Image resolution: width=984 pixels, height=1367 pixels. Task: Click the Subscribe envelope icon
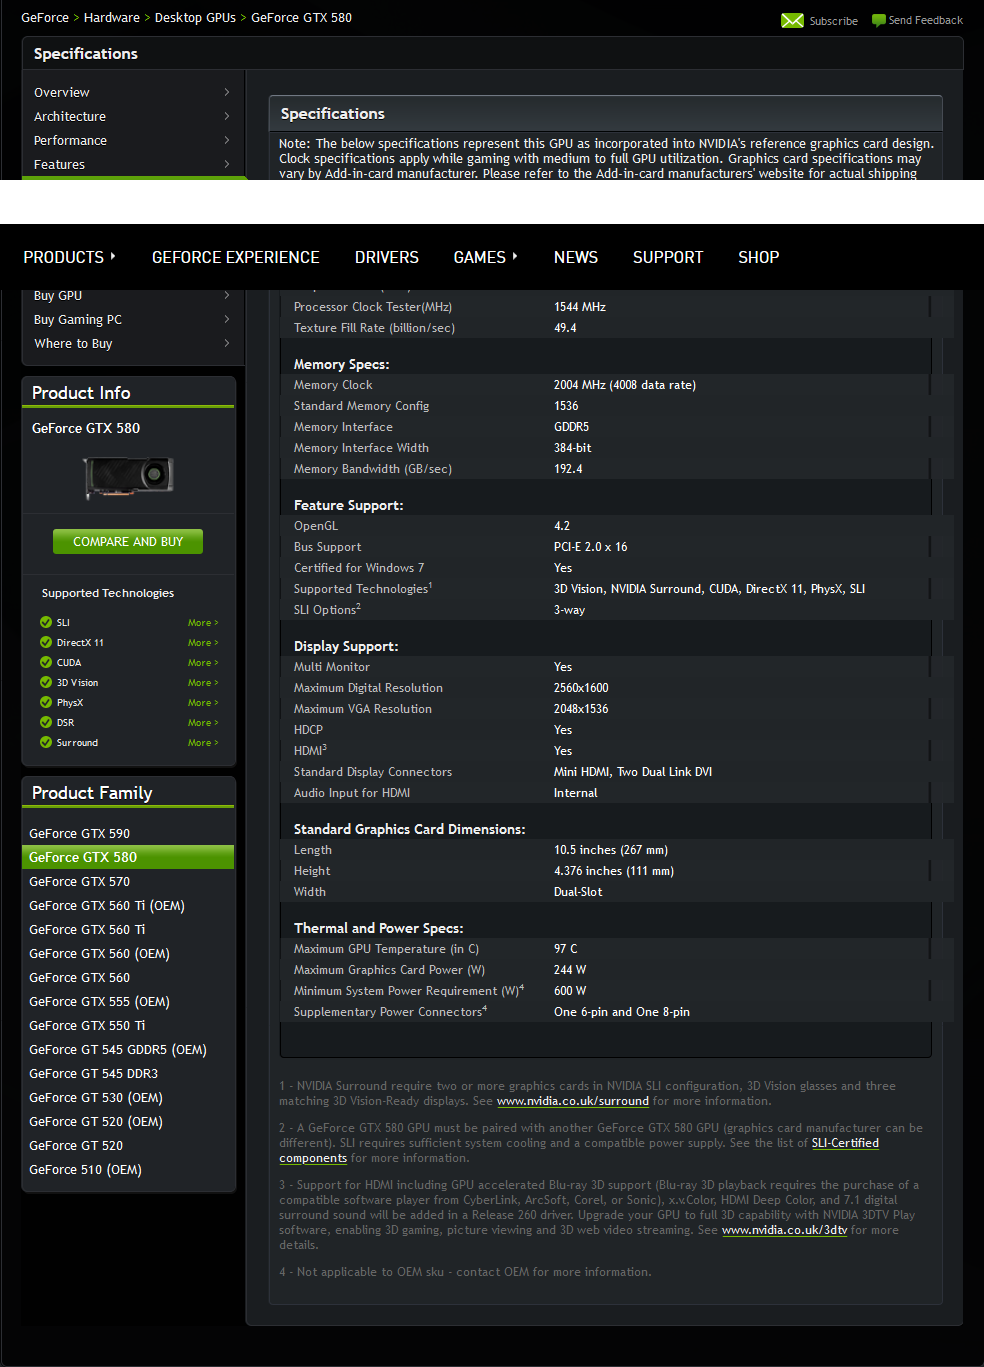pos(792,20)
